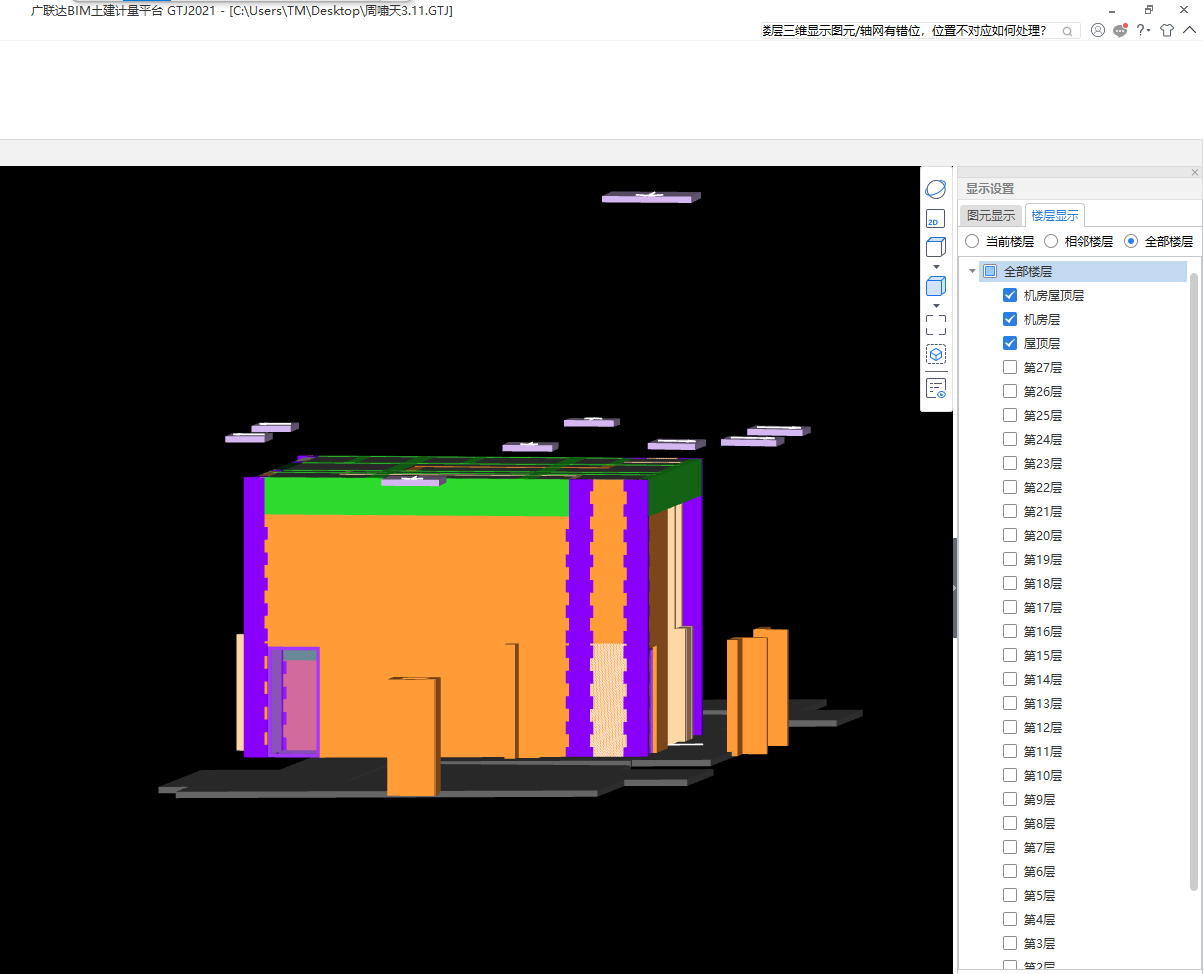Screen dimensions: 1203x974
Task: Check the 第16层 checkbox
Action: tap(1010, 631)
